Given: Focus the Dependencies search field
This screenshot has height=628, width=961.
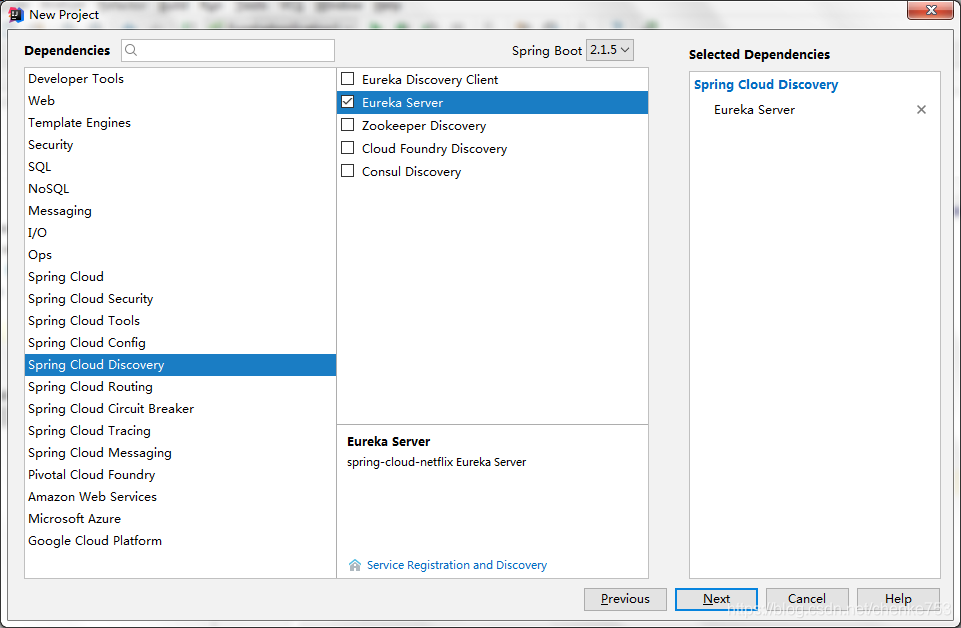Looking at the screenshot, I should [x=228, y=50].
